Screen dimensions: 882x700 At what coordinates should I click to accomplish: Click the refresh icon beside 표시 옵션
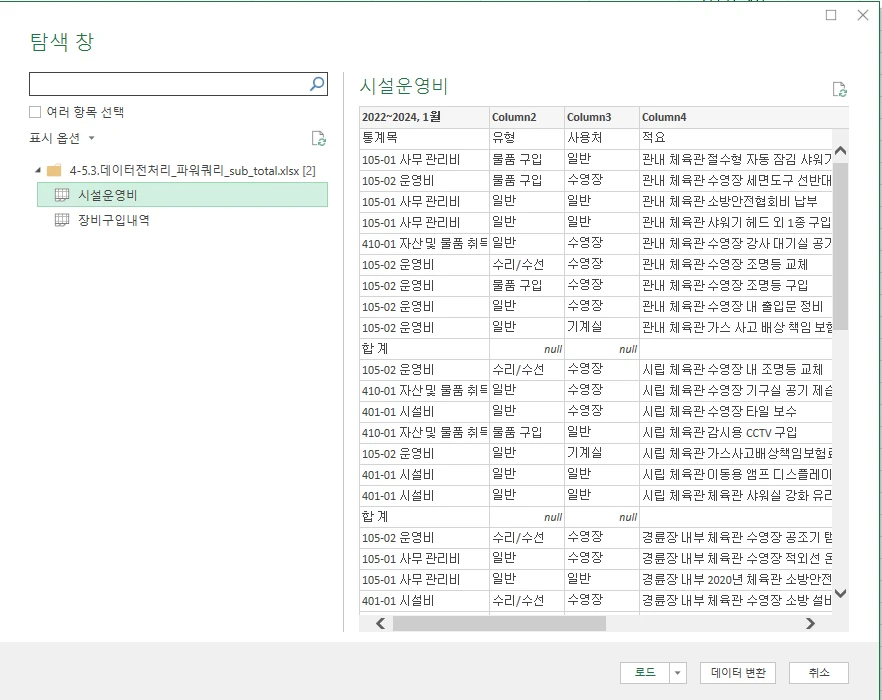click(x=319, y=138)
